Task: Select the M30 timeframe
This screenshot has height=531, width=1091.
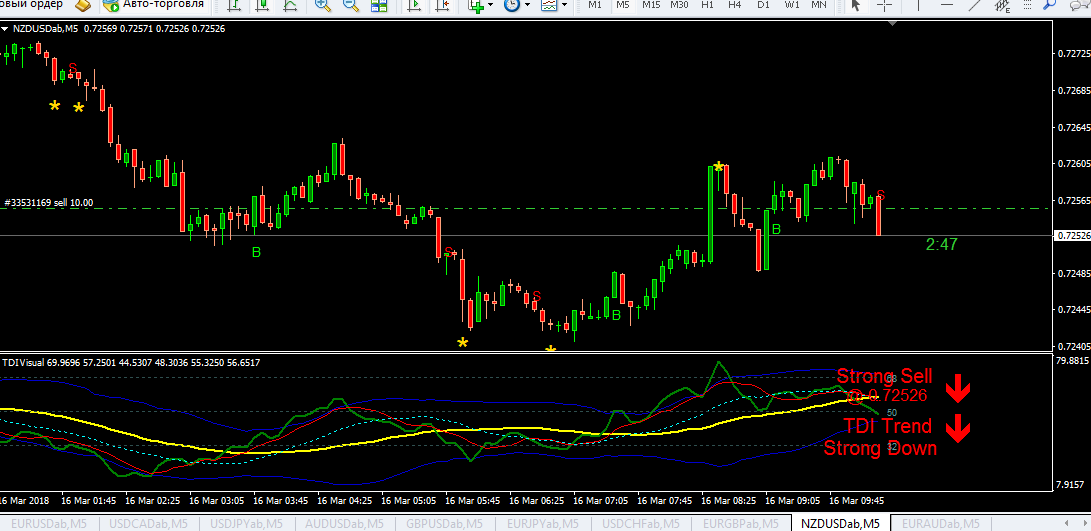Action: click(x=679, y=5)
